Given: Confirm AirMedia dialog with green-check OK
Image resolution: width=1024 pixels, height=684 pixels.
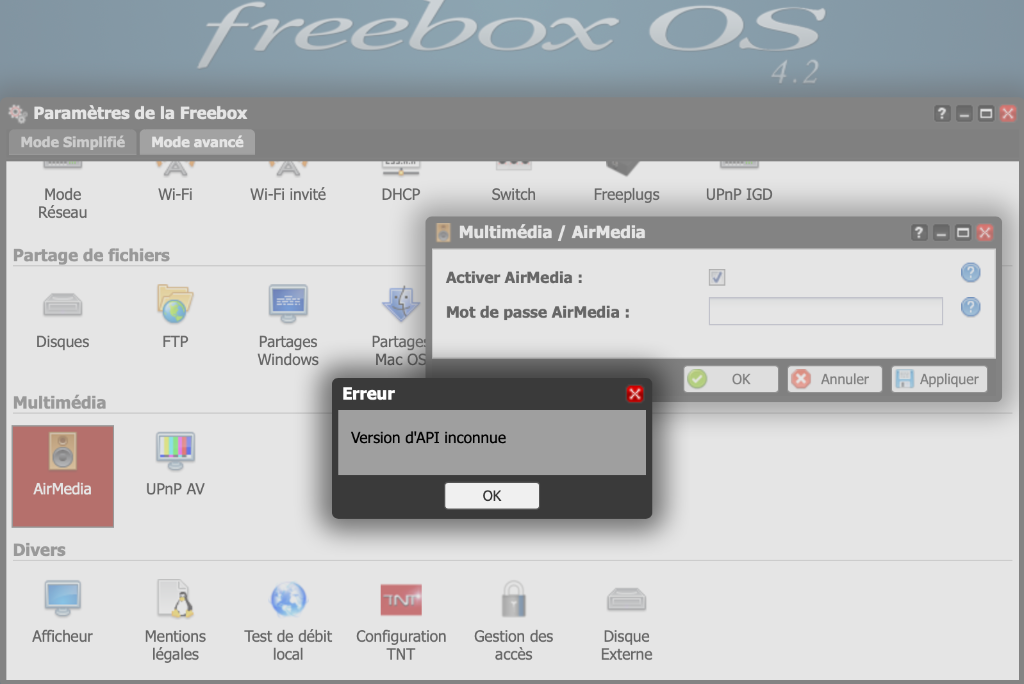Looking at the screenshot, I should point(731,379).
